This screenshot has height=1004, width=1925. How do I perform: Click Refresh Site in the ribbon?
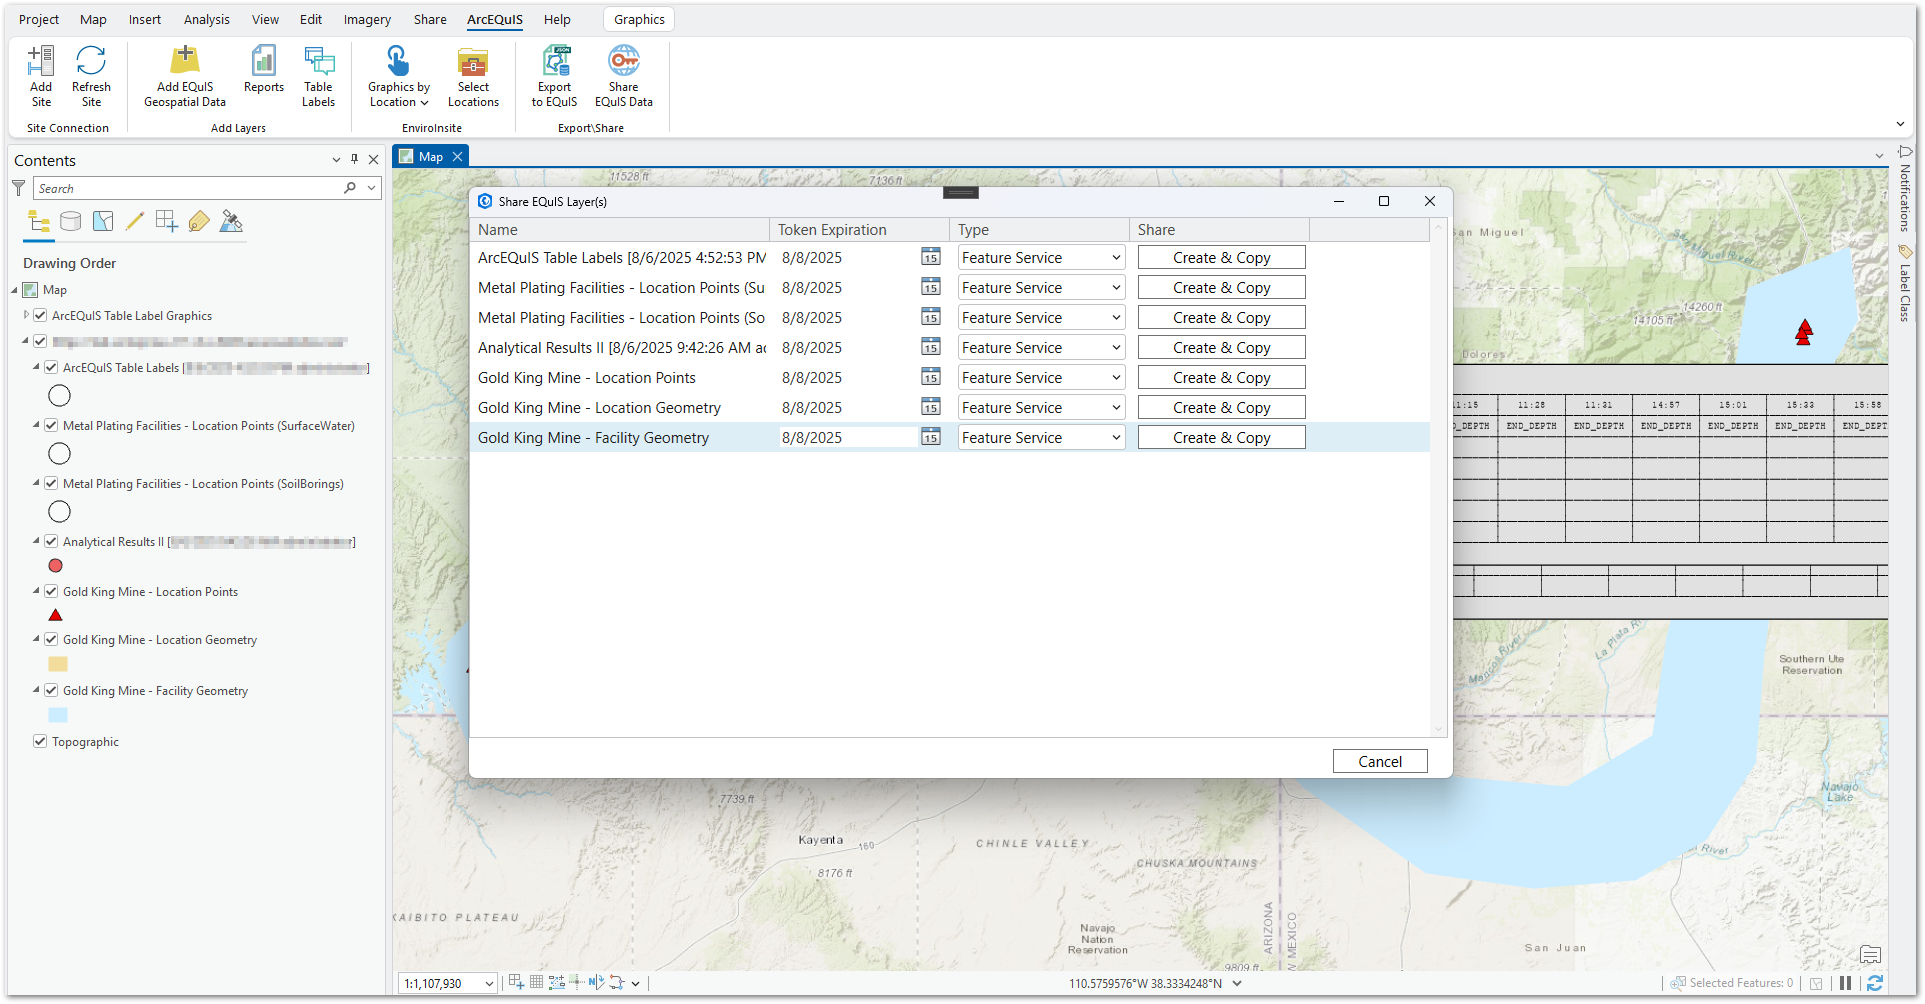click(x=91, y=62)
